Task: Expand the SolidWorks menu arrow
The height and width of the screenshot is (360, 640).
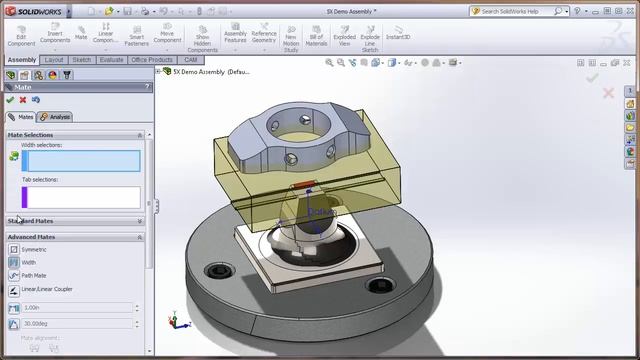Action: point(69,11)
